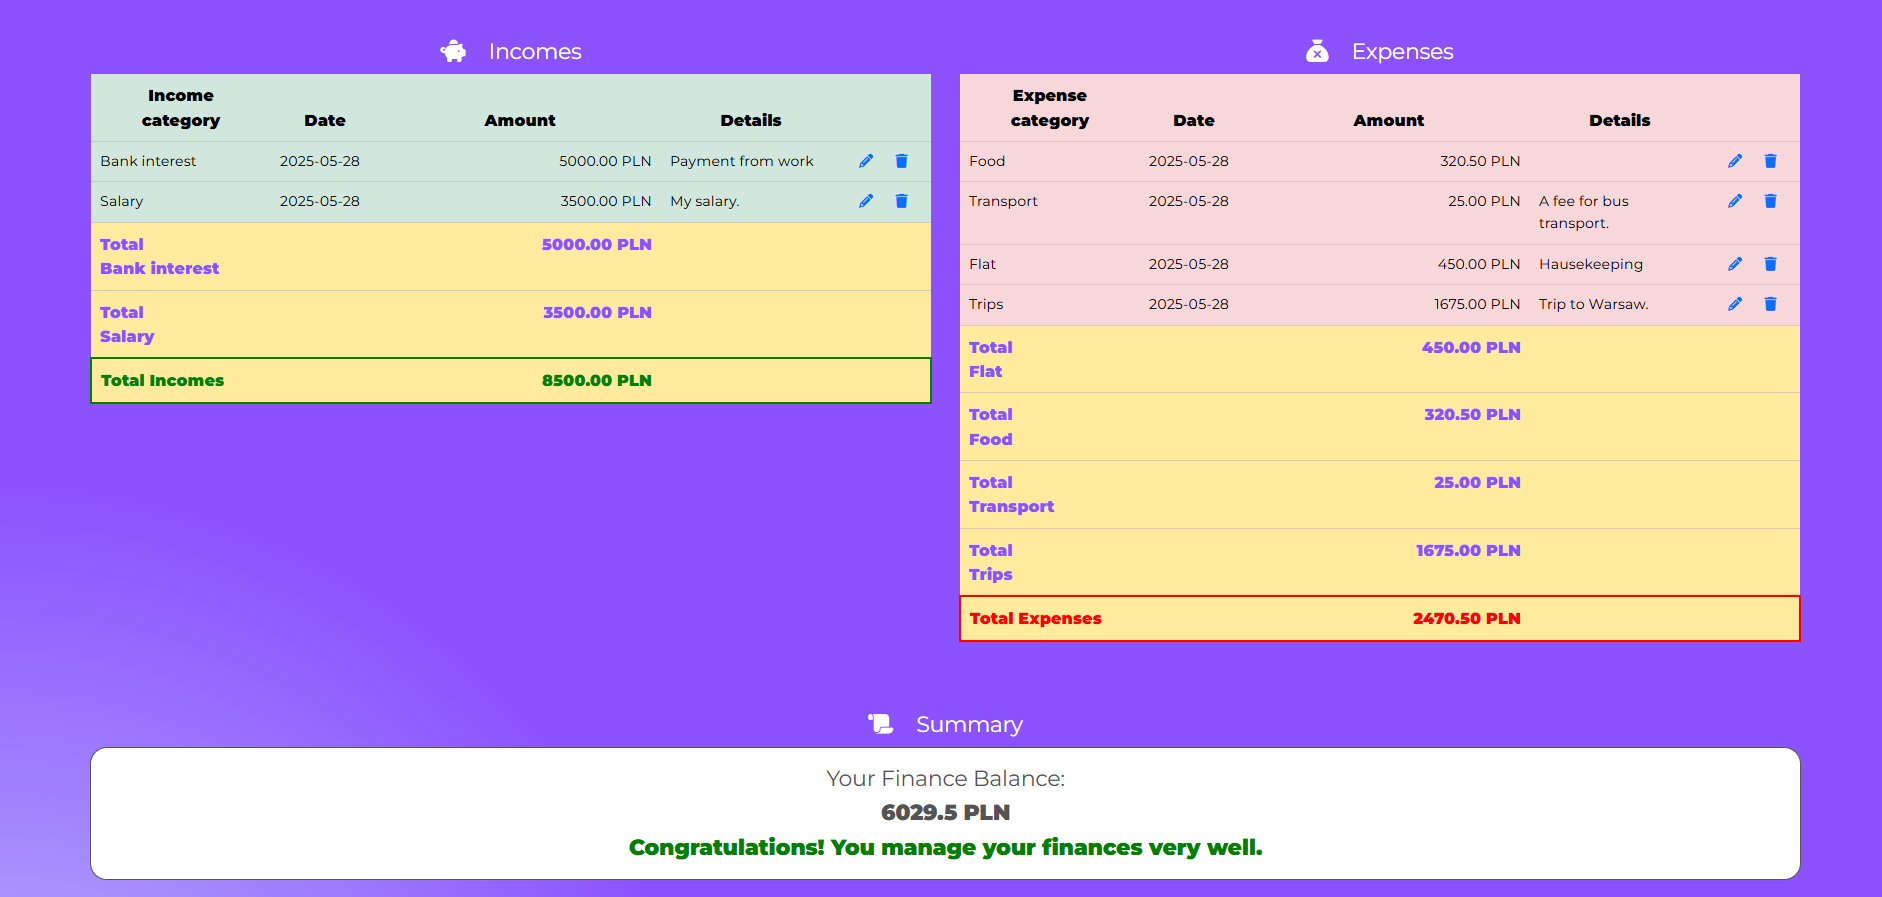
Task: Click the piggy bank Incomes icon
Action: pos(454,51)
